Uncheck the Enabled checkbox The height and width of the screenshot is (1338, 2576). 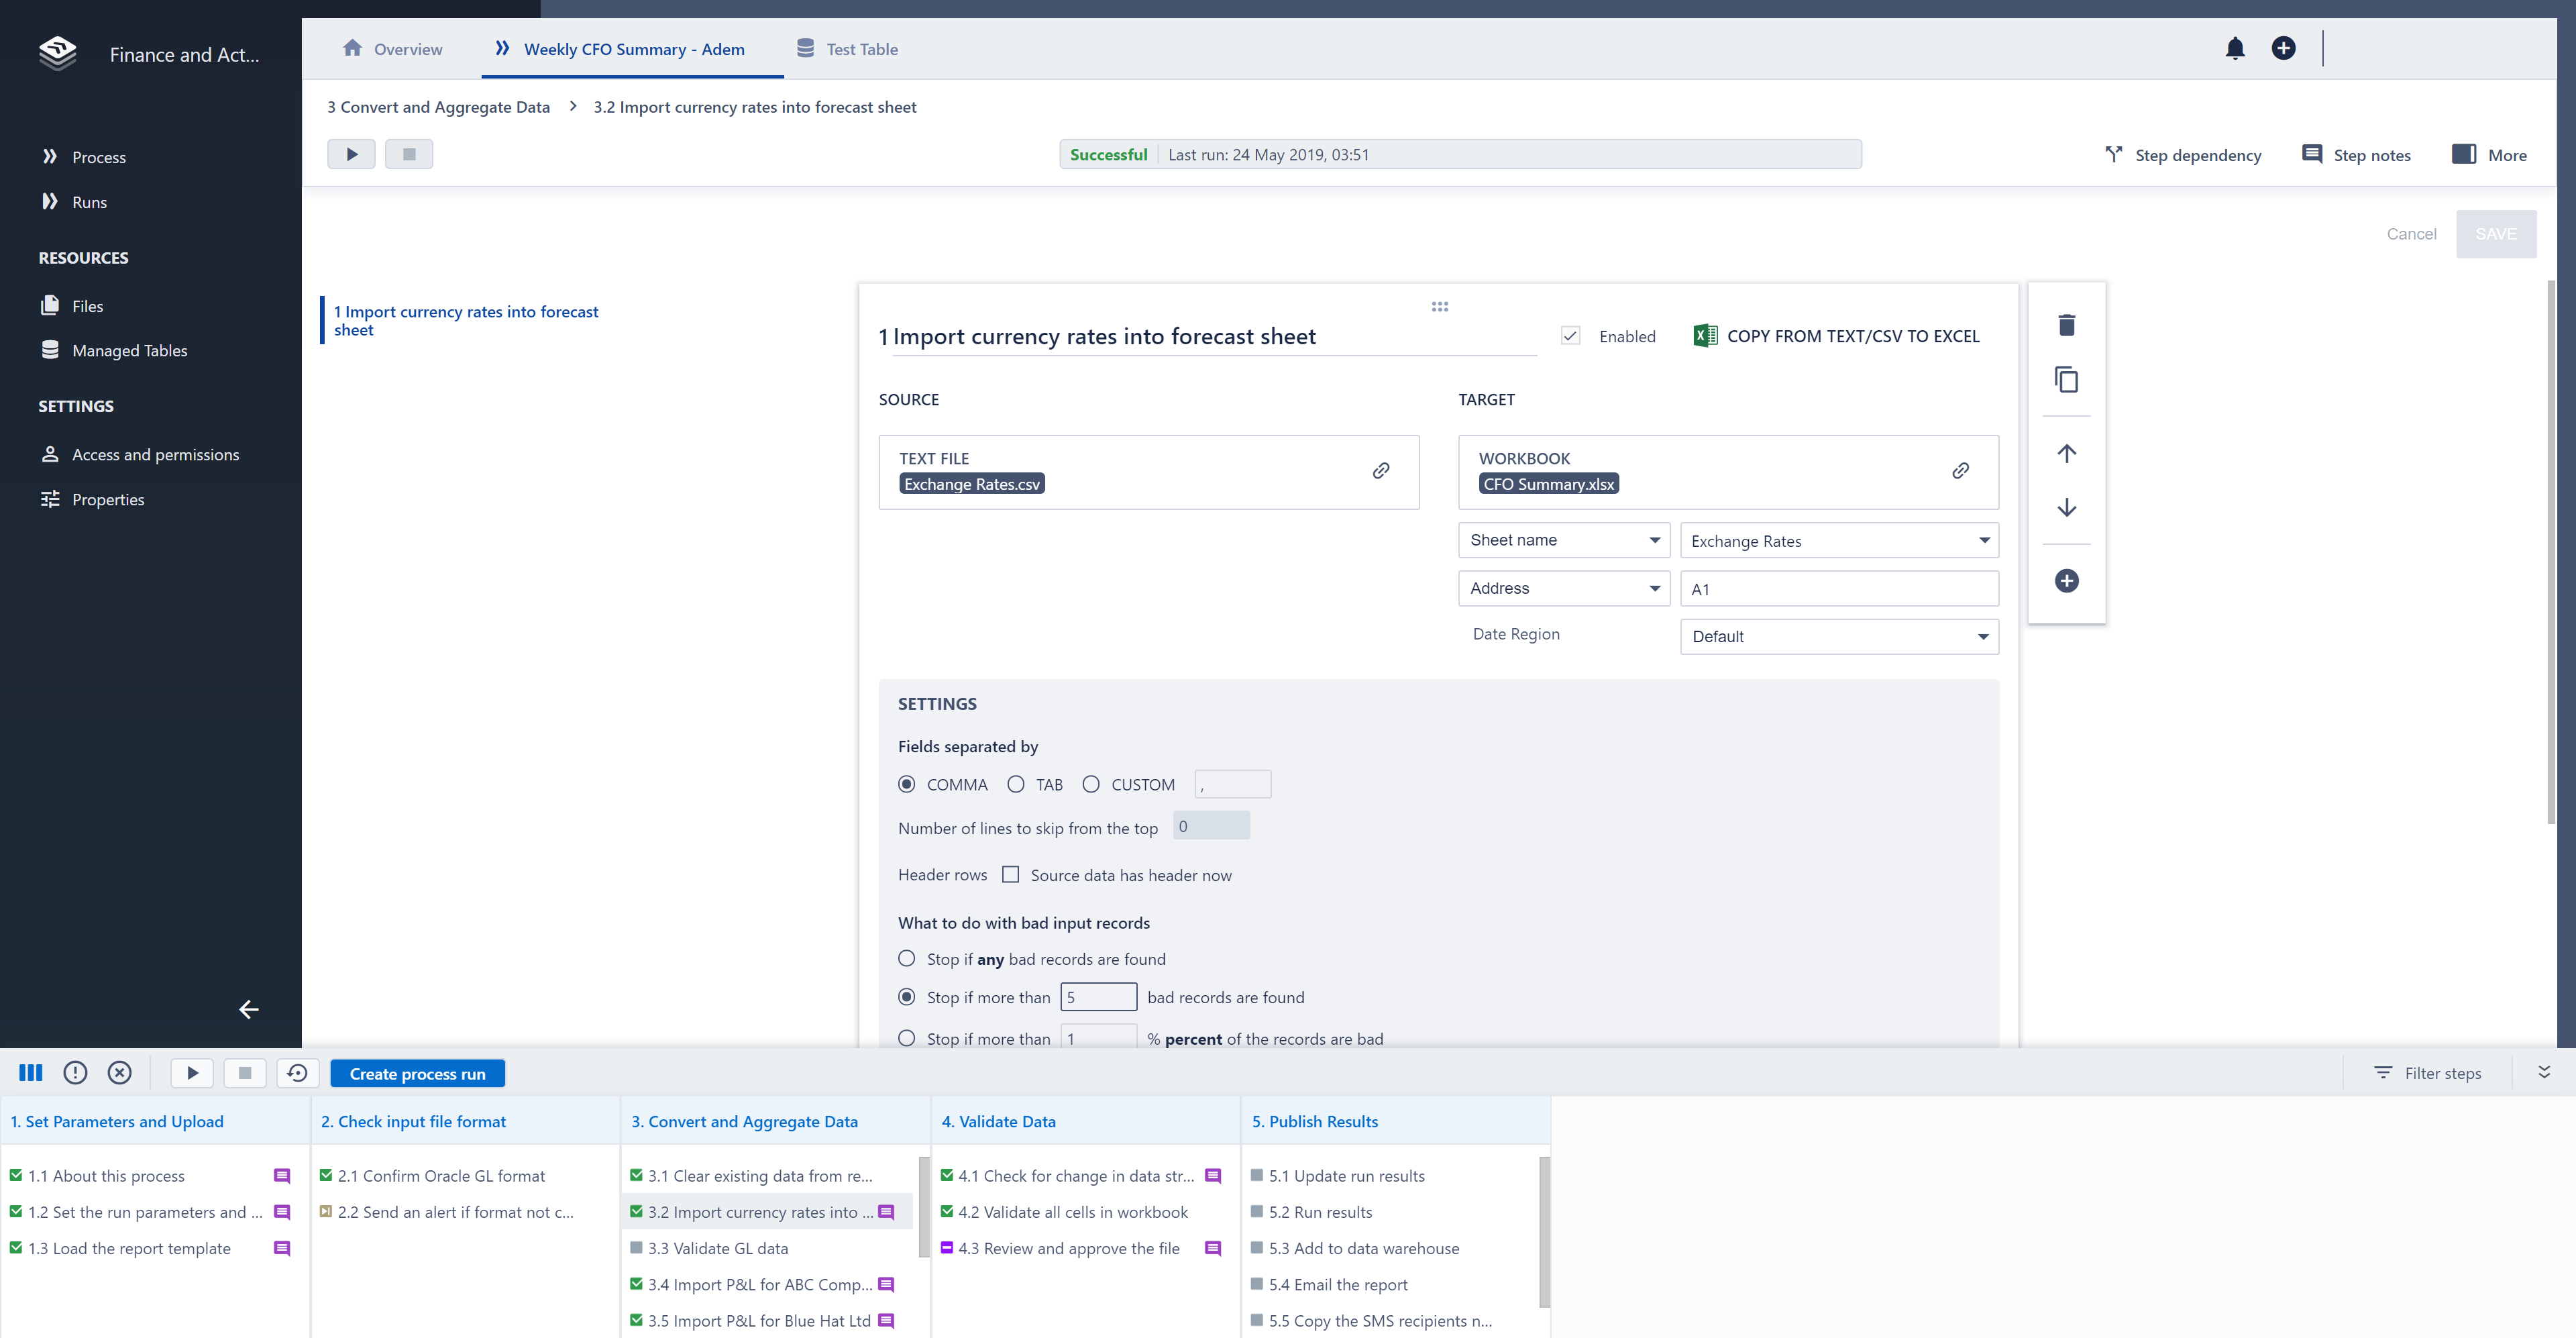pos(1571,335)
